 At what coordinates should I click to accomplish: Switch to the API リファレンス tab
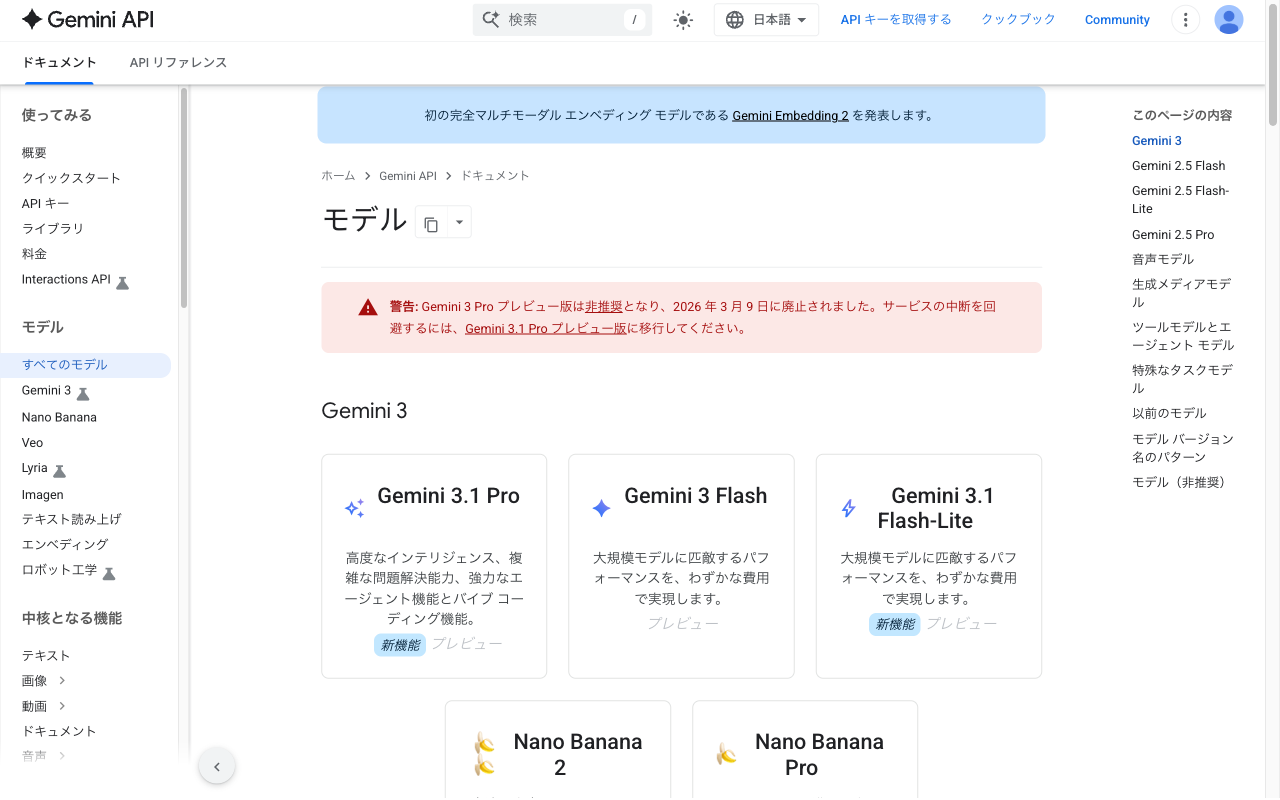coord(178,62)
